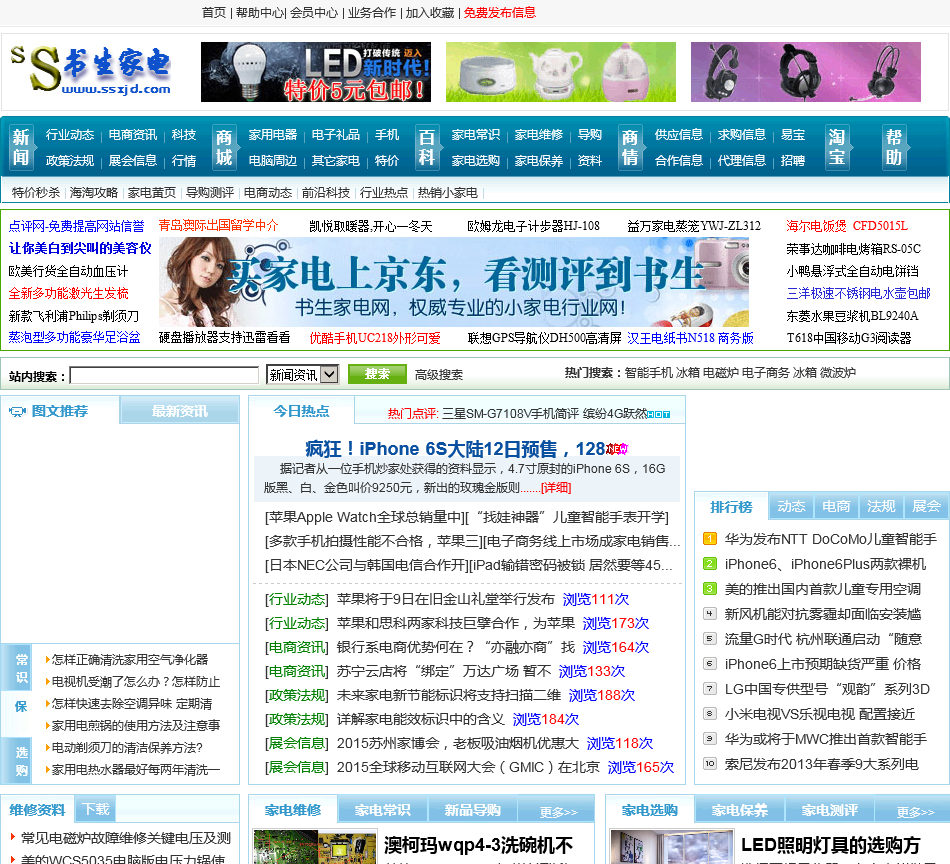Click the 站内搜索 text input field
The image size is (950, 864).
point(164,375)
